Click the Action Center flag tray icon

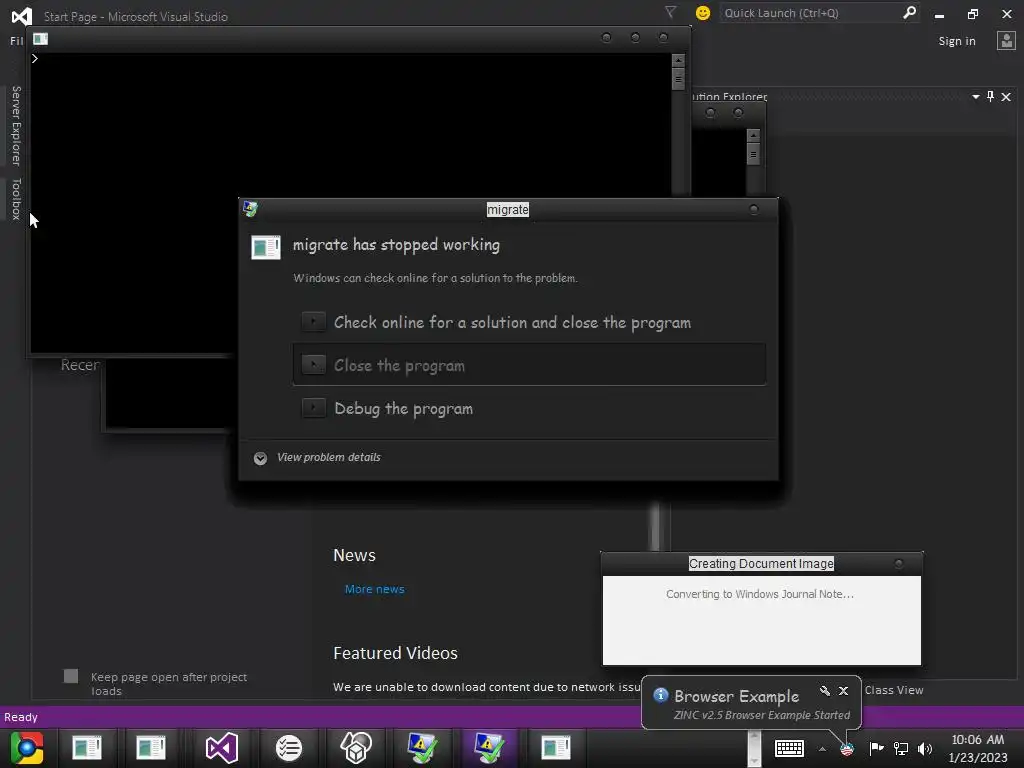(x=876, y=748)
